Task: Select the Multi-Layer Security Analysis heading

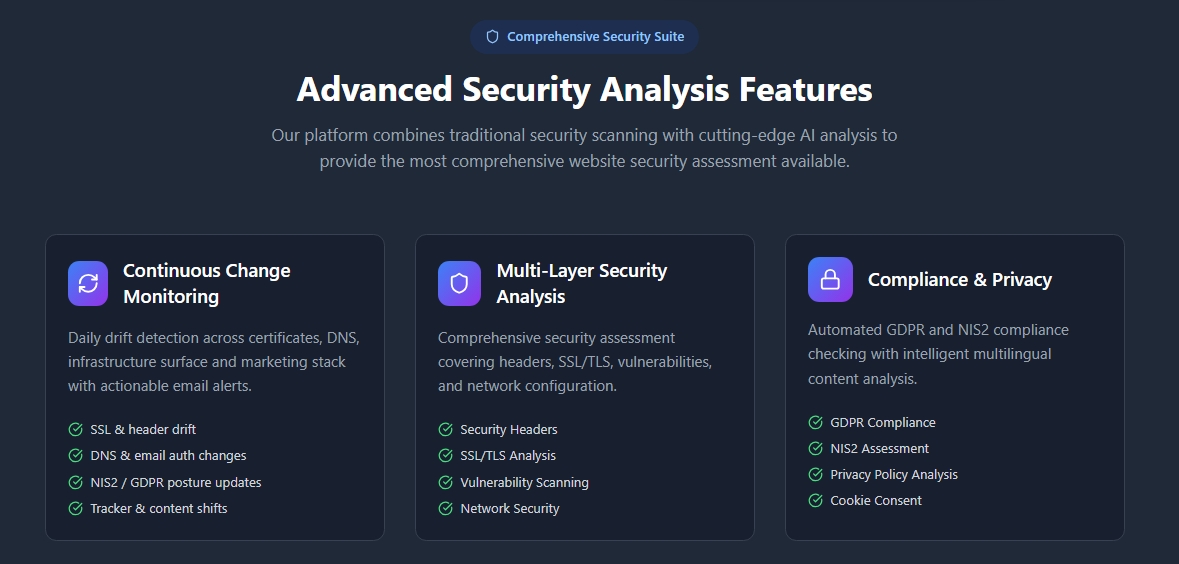Action: [x=581, y=283]
